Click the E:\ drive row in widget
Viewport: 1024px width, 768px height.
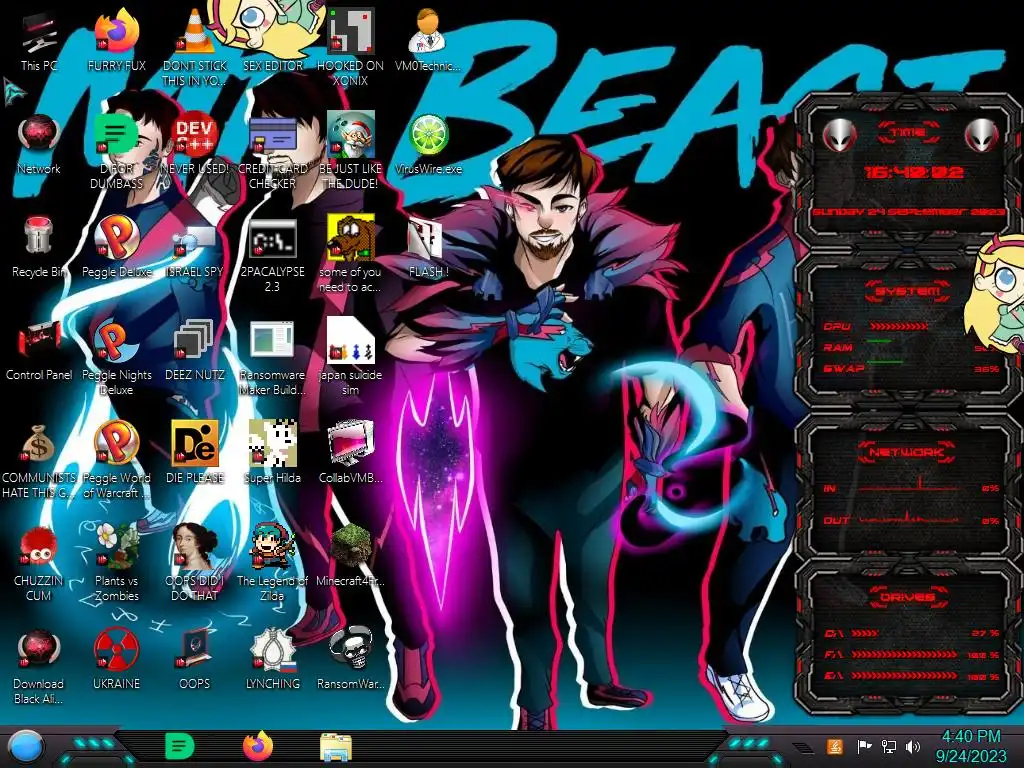point(912,676)
